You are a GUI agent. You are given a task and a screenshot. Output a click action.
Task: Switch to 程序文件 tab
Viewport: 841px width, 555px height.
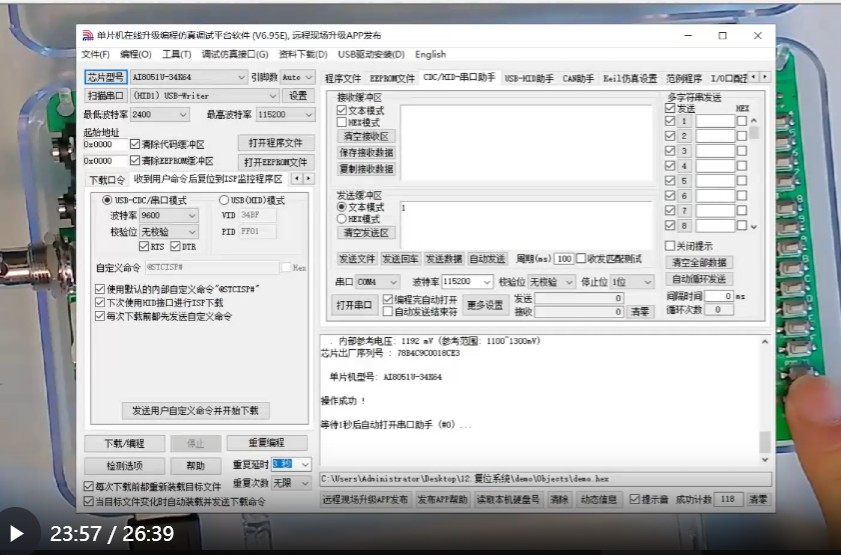click(343, 79)
